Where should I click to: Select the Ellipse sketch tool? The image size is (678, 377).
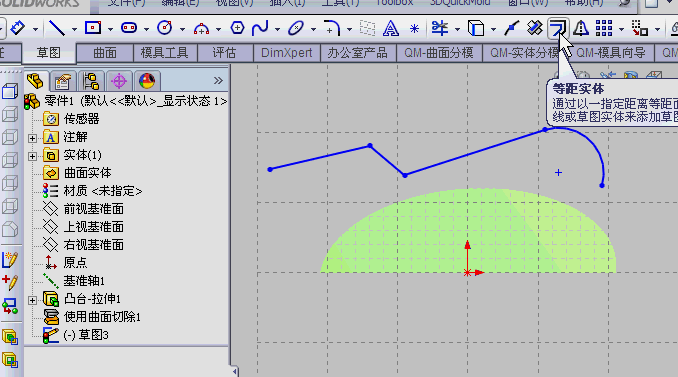(x=296, y=28)
